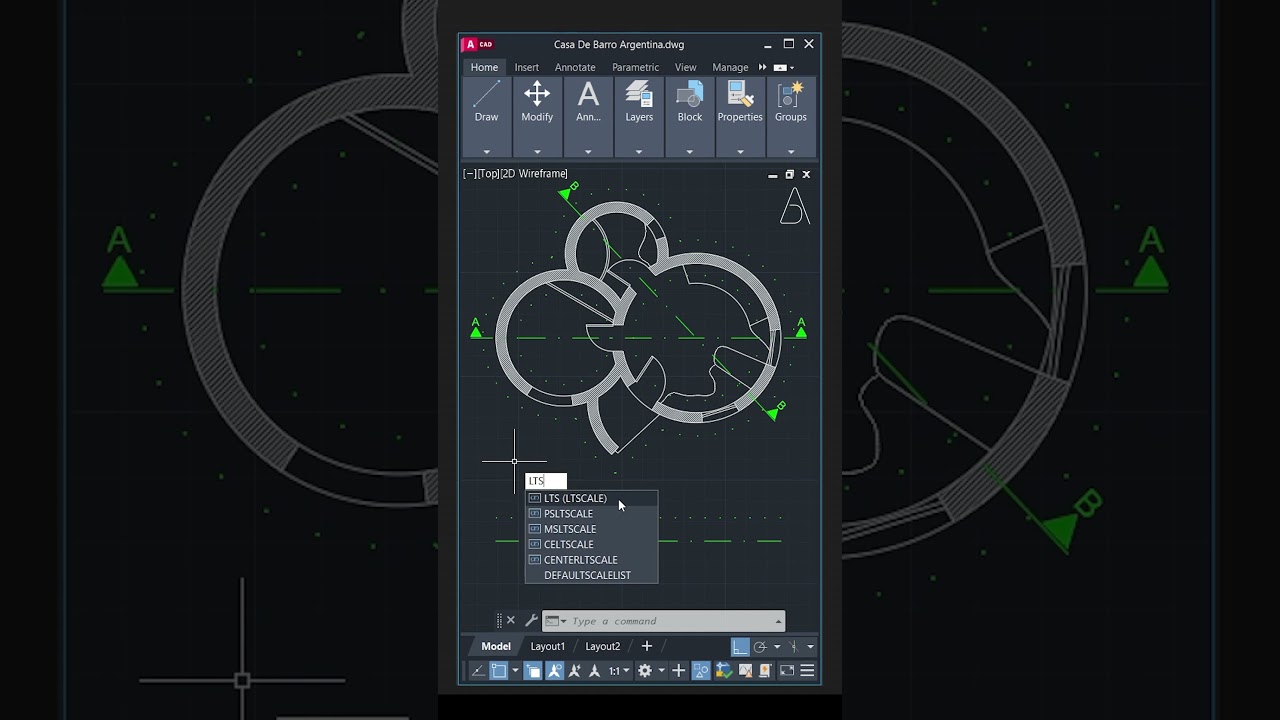Click the annotation monitor plus icon
Viewport: 1280px width, 720px height.
678,670
